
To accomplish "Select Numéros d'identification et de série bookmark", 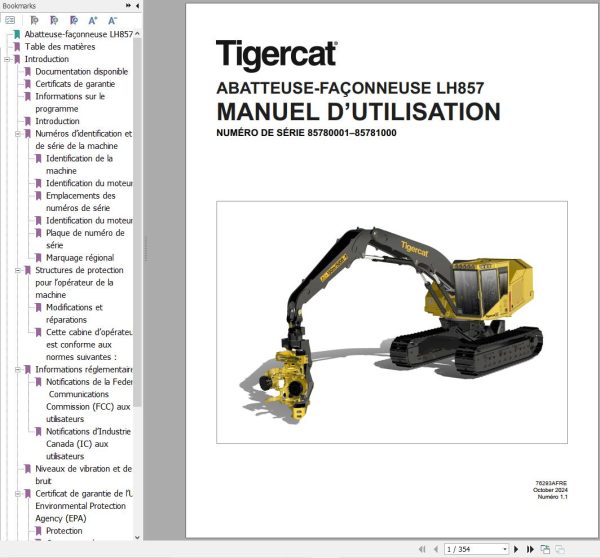I will point(83,140).
